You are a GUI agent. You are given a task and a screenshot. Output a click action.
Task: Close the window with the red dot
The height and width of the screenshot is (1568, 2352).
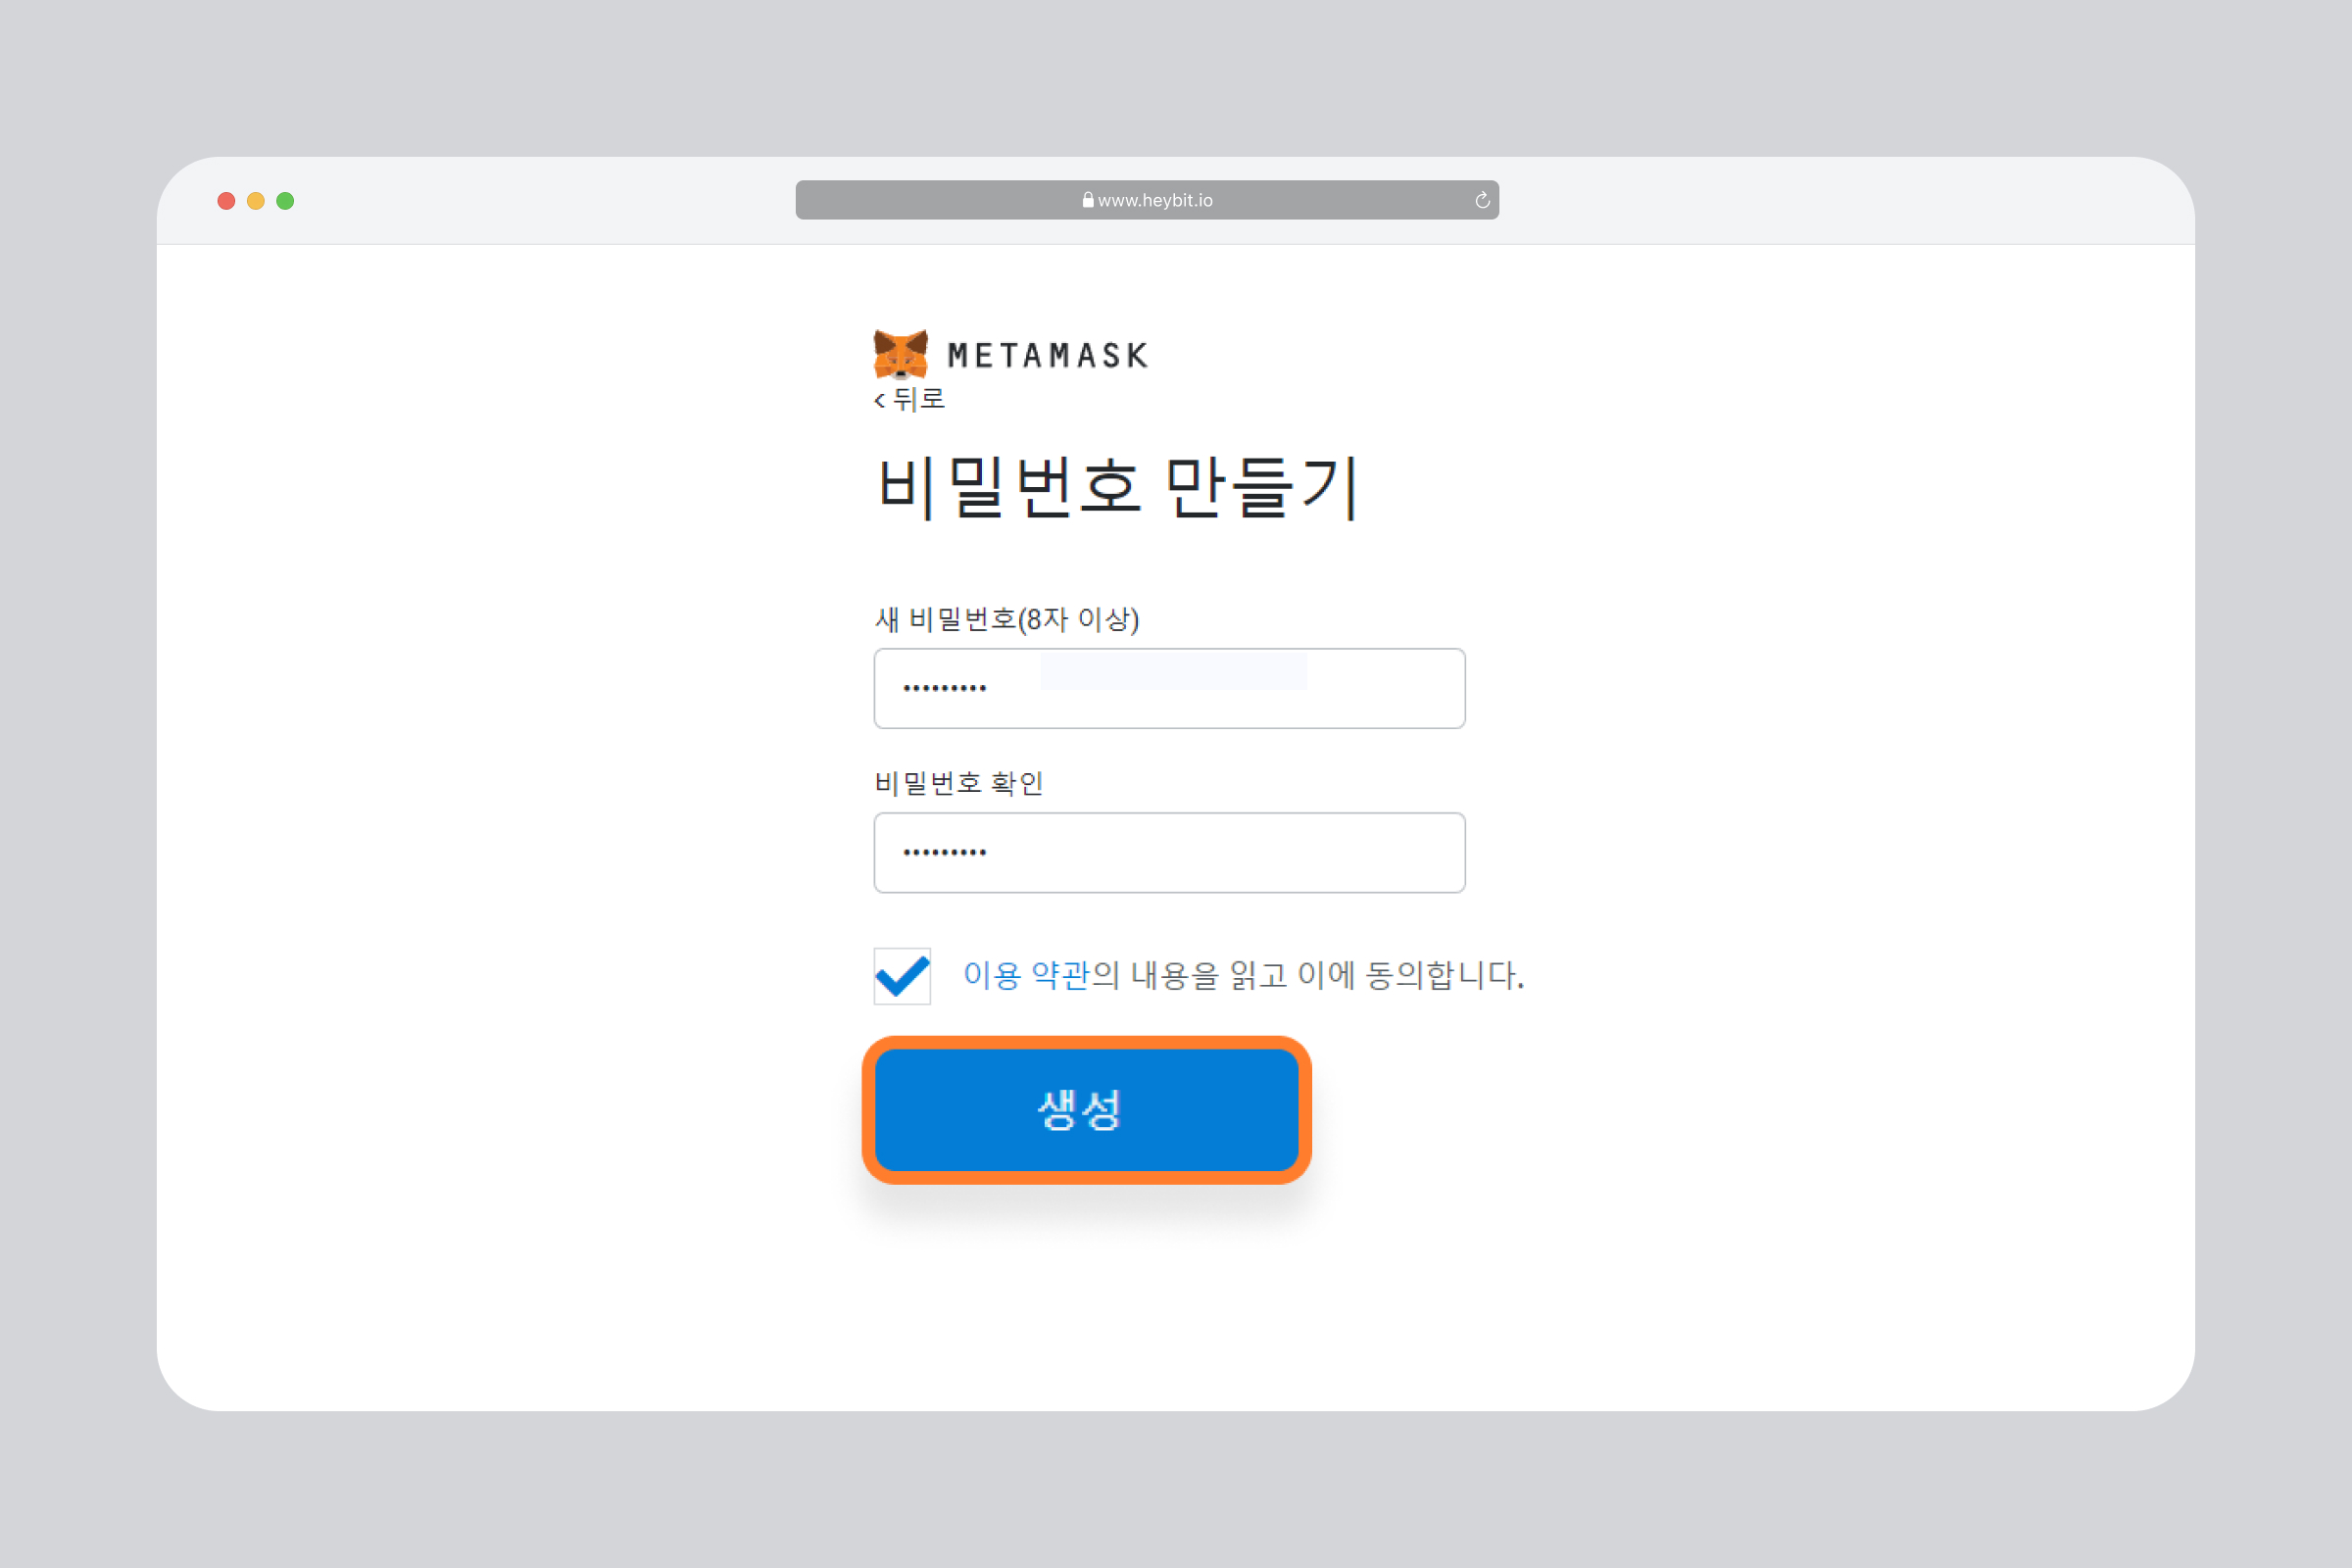pyautogui.click(x=226, y=201)
